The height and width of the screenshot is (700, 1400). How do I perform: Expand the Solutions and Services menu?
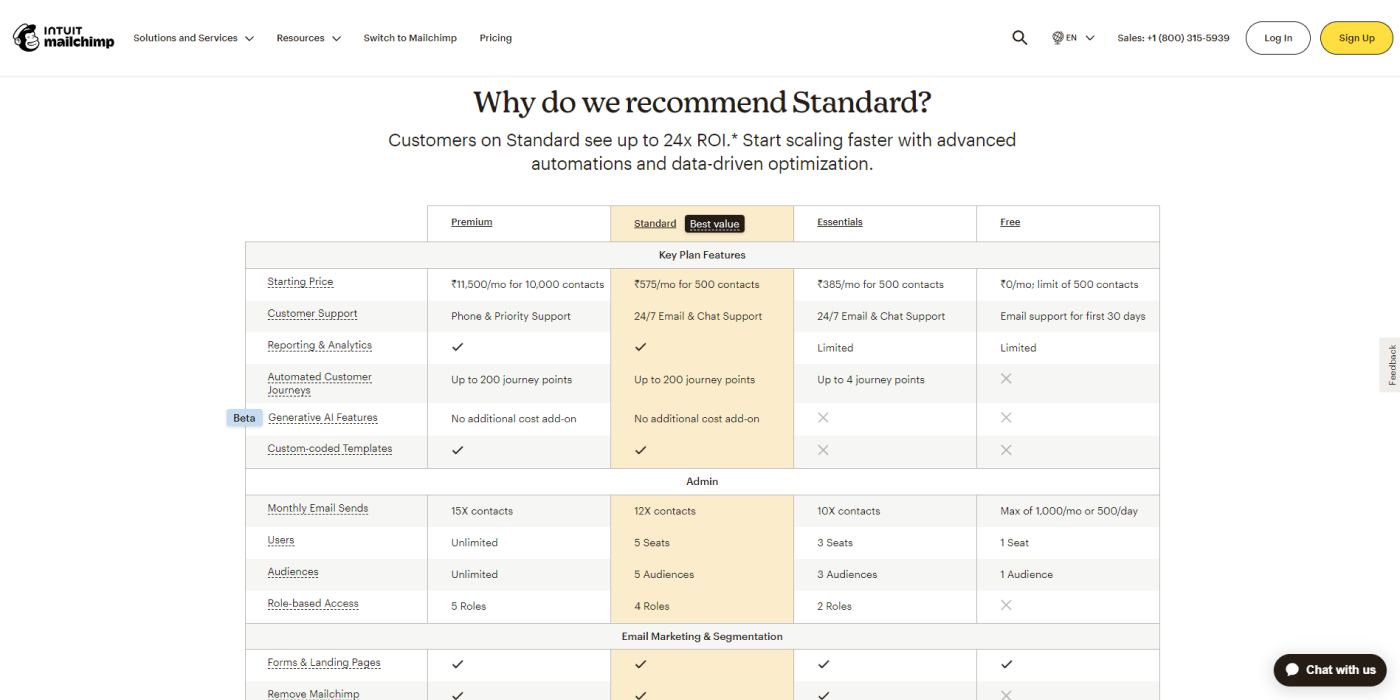[194, 38]
